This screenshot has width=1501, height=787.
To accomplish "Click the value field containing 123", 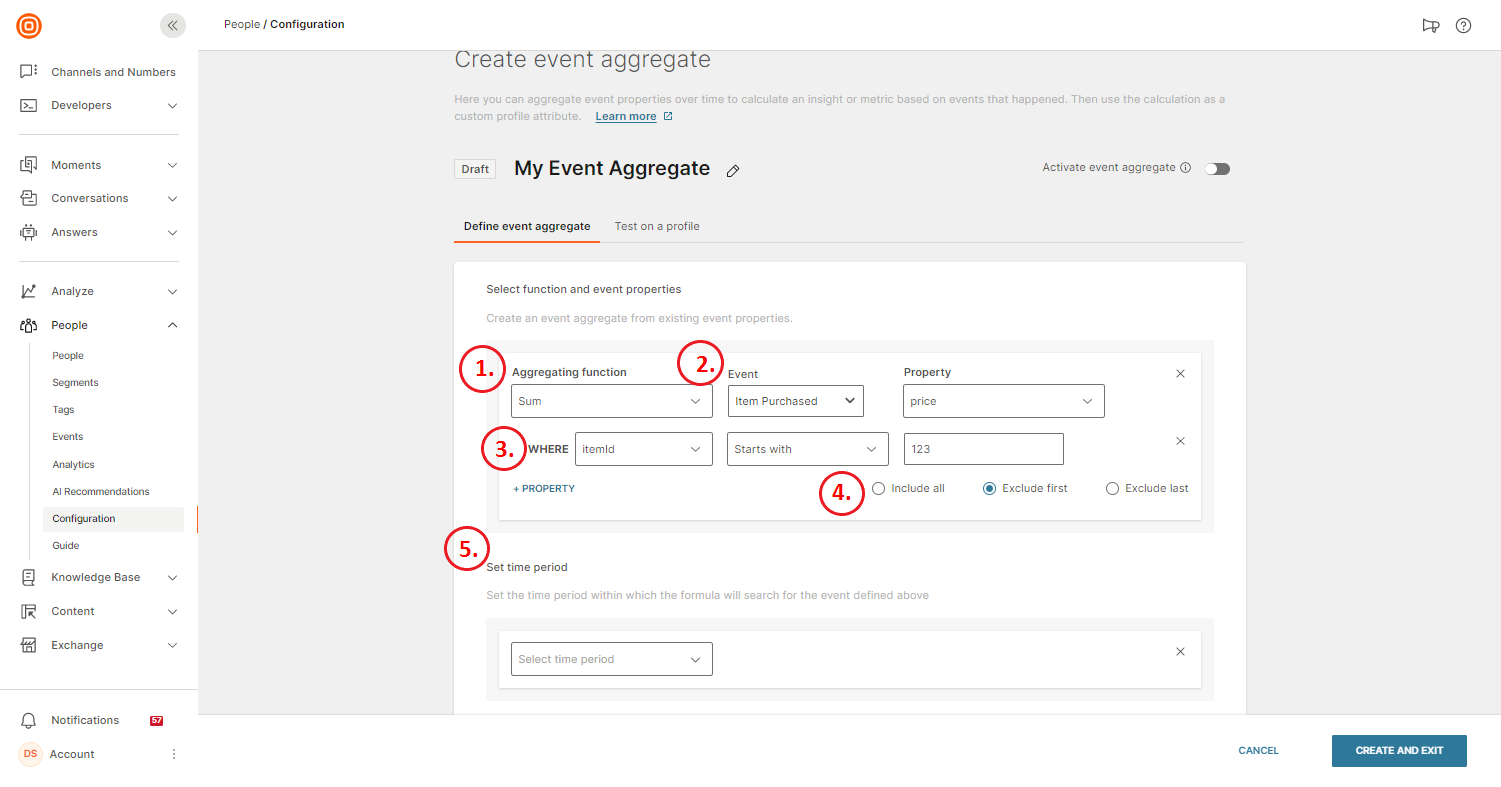I will point(982,449).
